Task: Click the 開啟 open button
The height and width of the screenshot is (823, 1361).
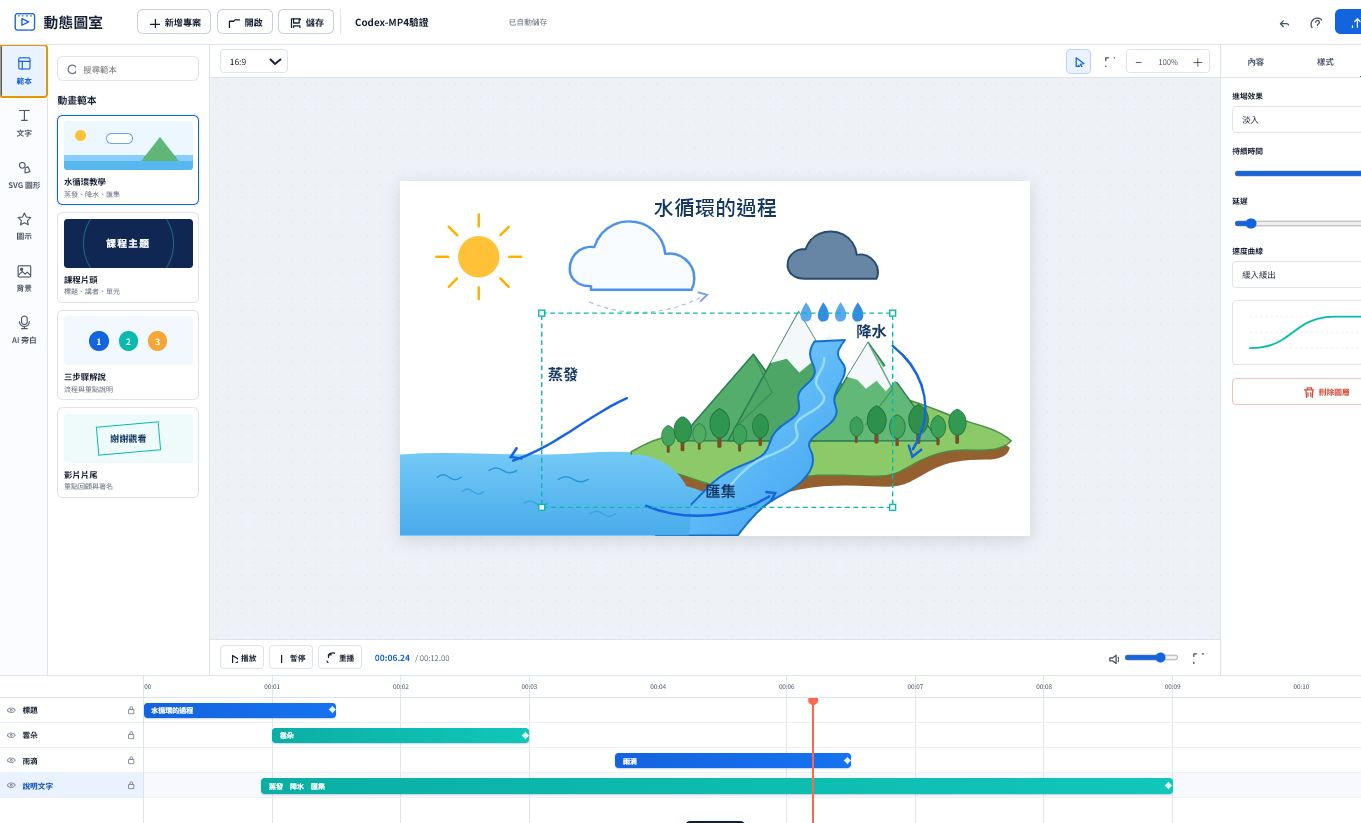Action: (244, 22)
